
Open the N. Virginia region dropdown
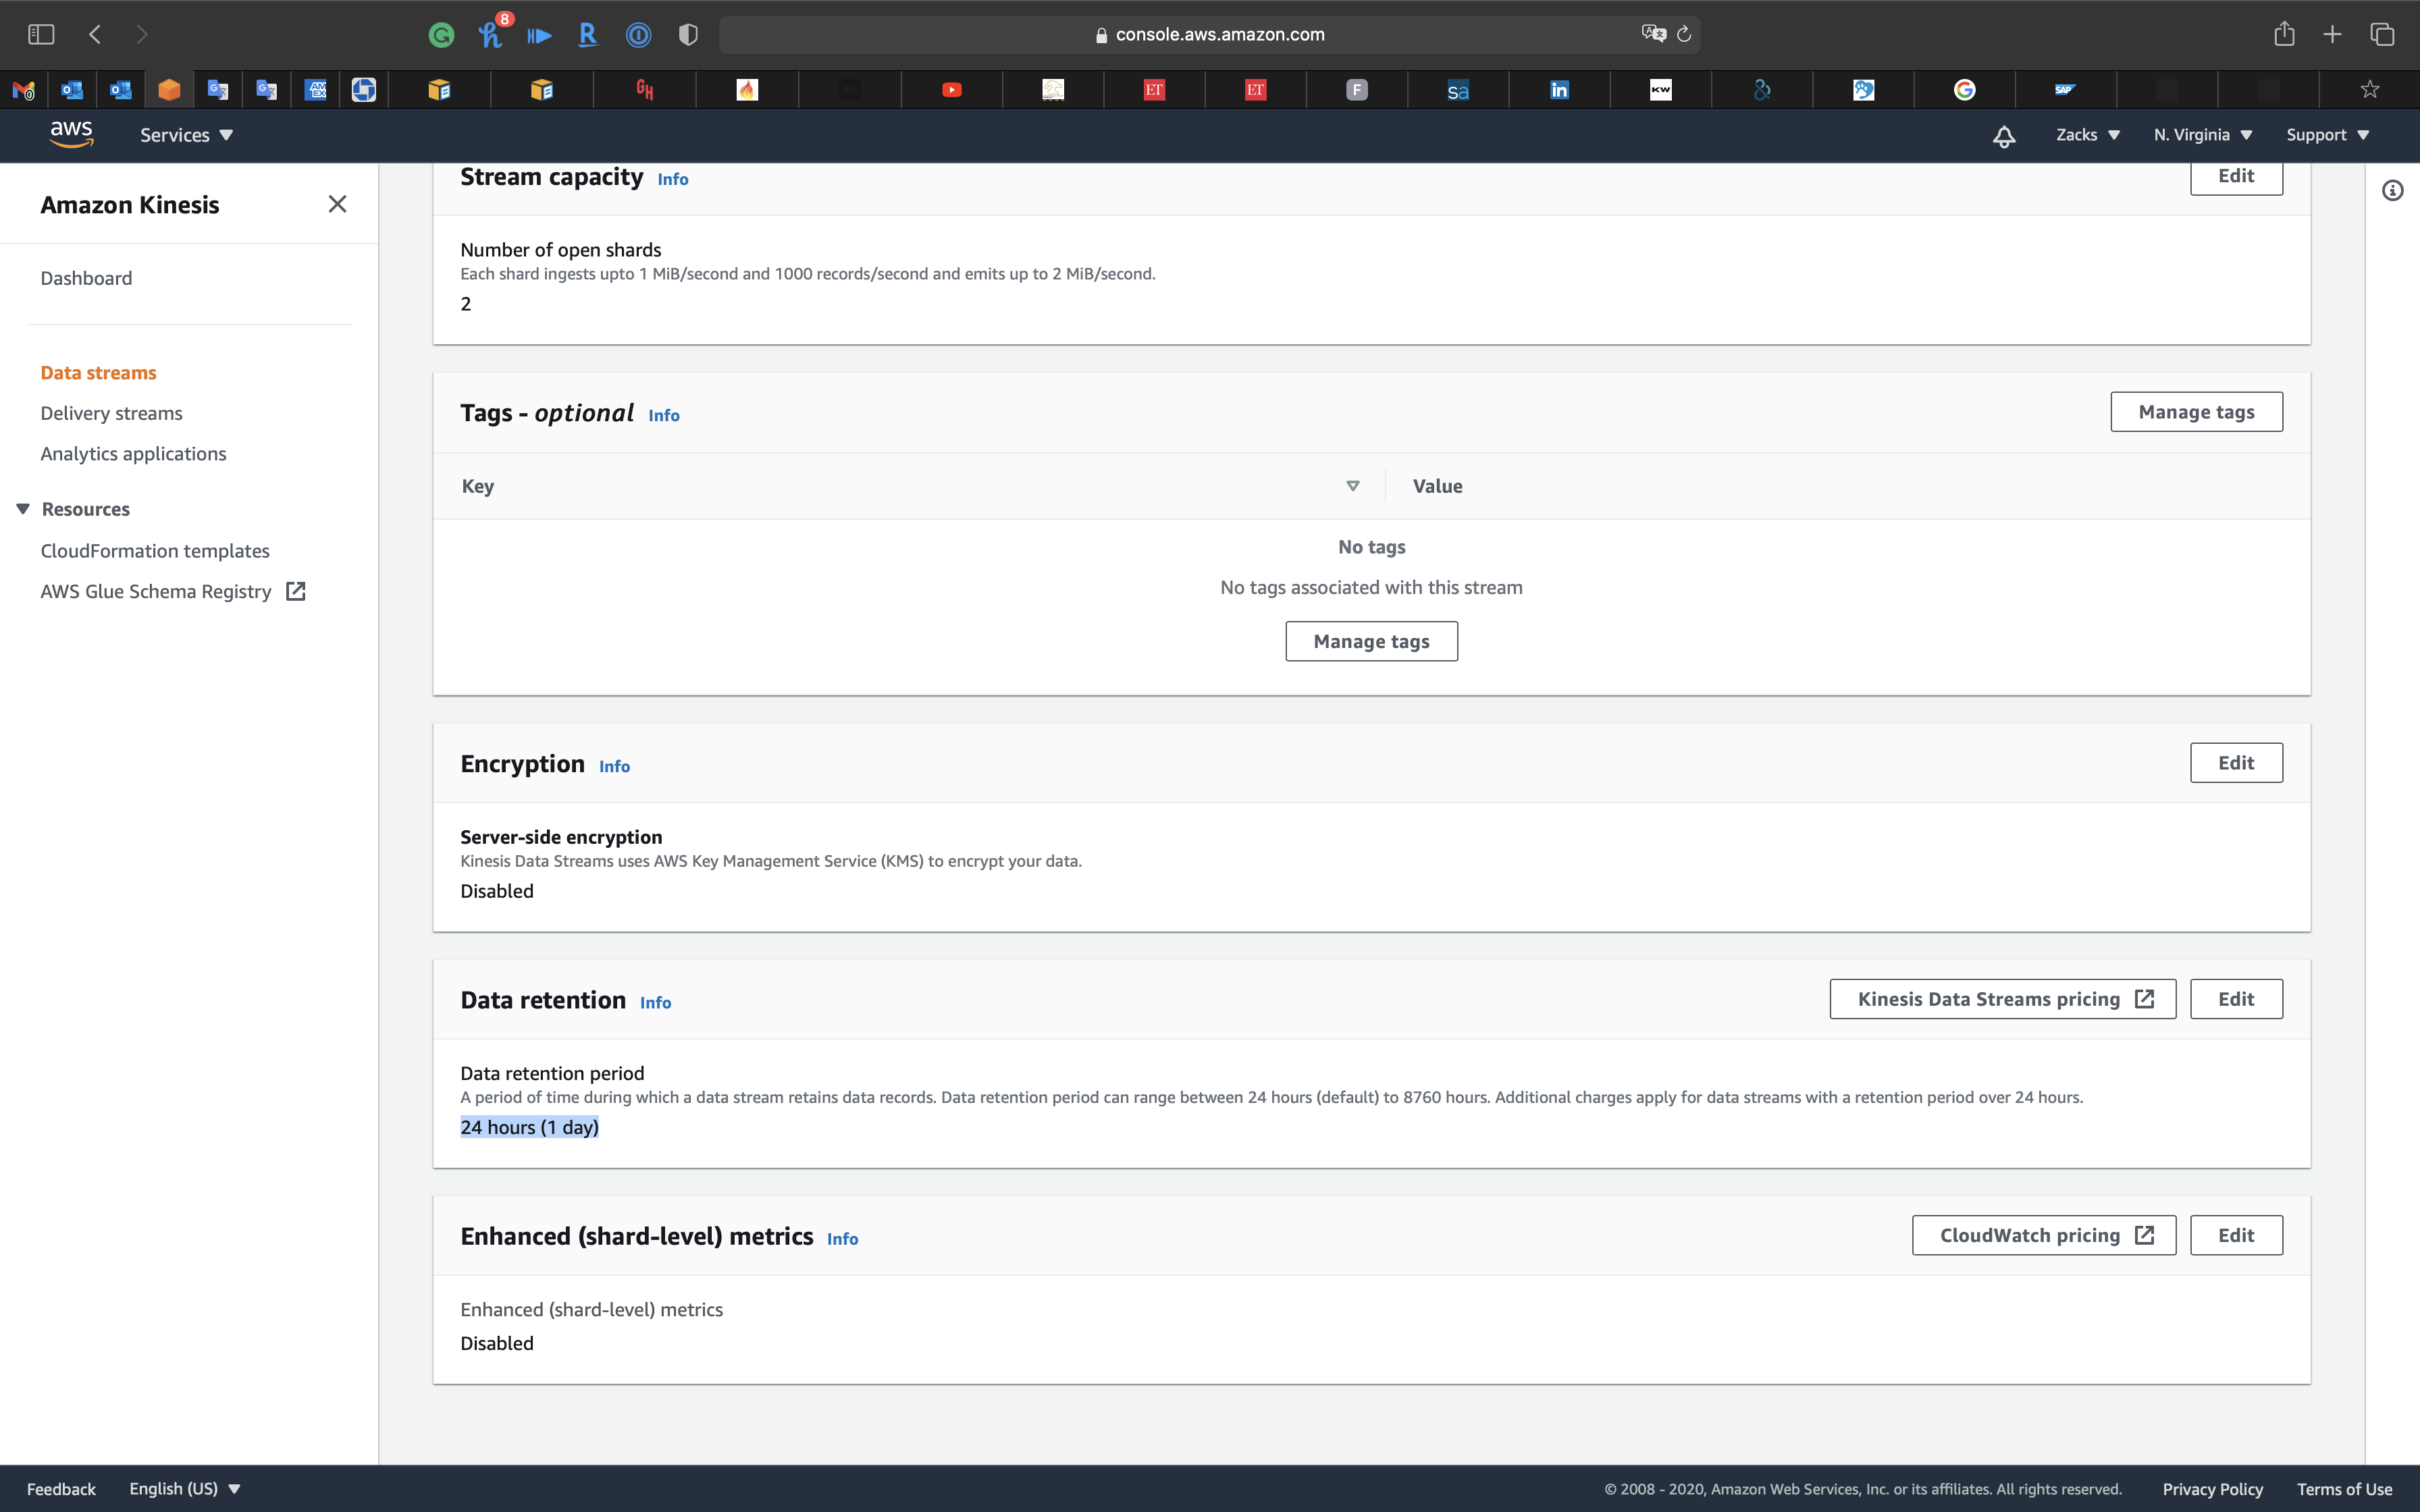(2202, 135)
